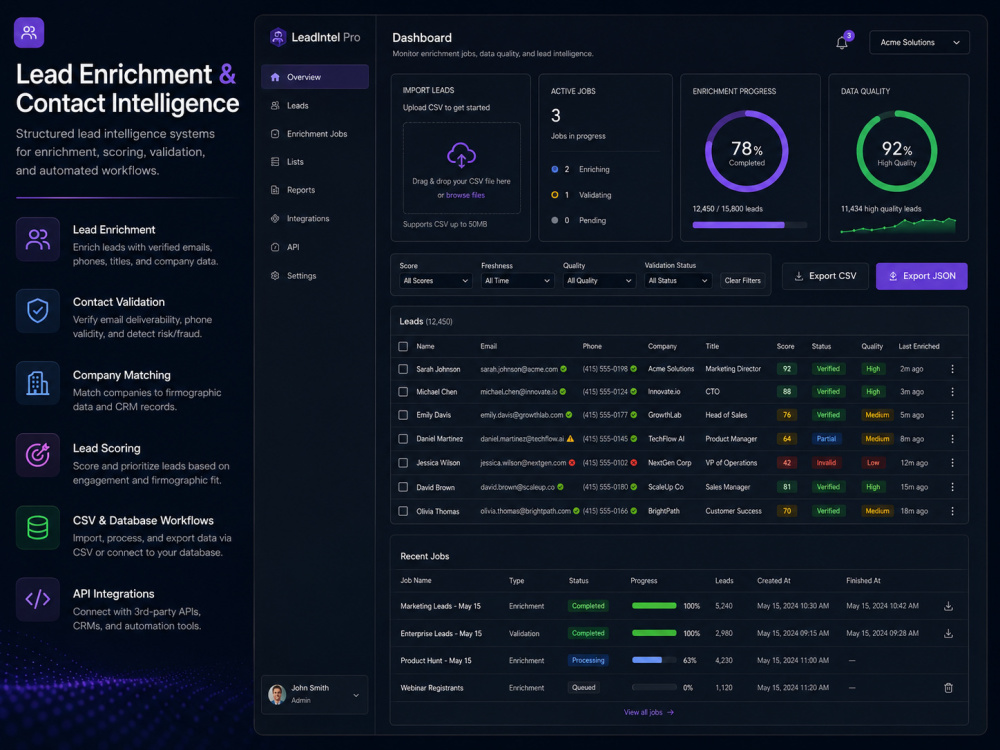
Task: Open row actions menu for David Brown
Action: point(952,487)
